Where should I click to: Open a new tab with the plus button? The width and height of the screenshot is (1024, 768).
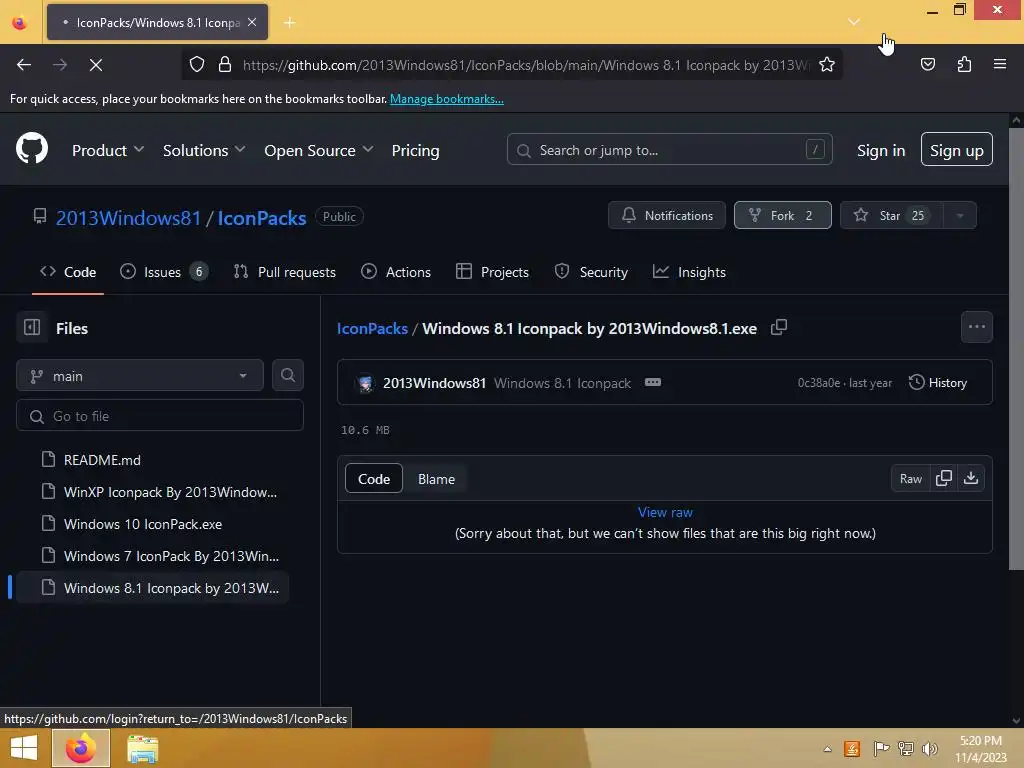point(289,23)
